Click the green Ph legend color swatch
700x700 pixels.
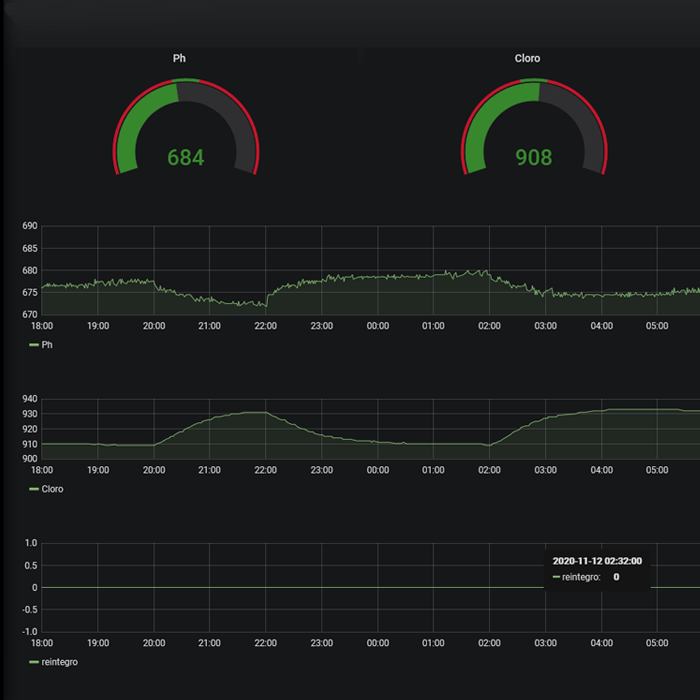tap(34, 345)
